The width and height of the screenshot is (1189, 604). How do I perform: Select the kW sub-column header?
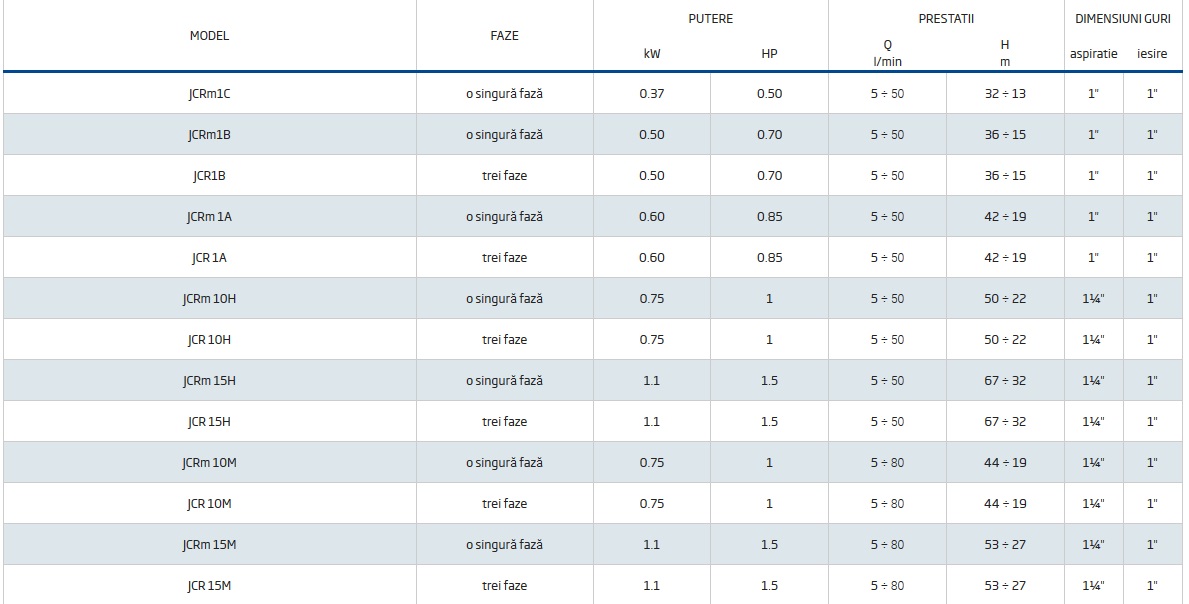pyautogui.click(x=652, y=54)
